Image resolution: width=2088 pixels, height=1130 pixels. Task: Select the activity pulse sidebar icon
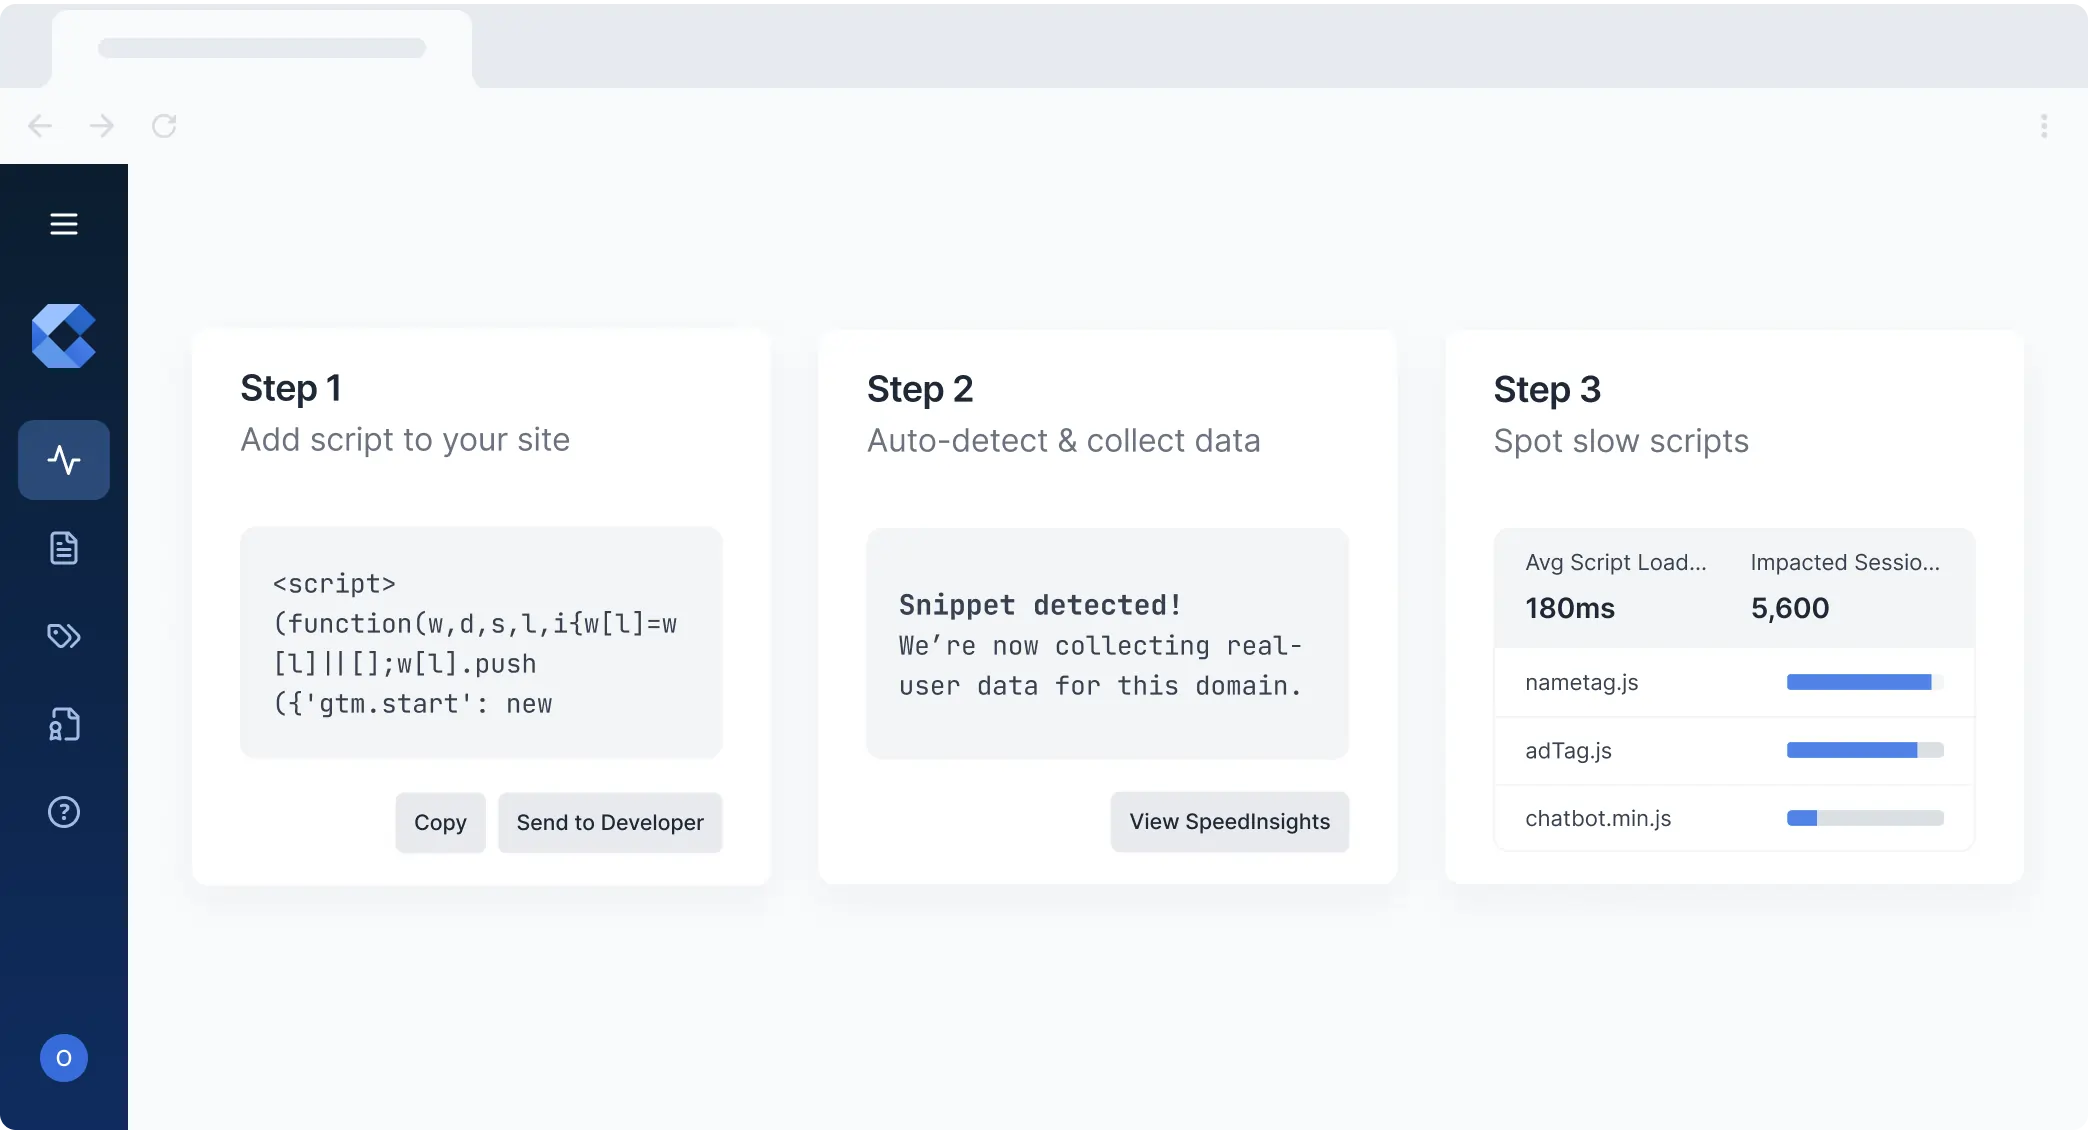point(64,460)
